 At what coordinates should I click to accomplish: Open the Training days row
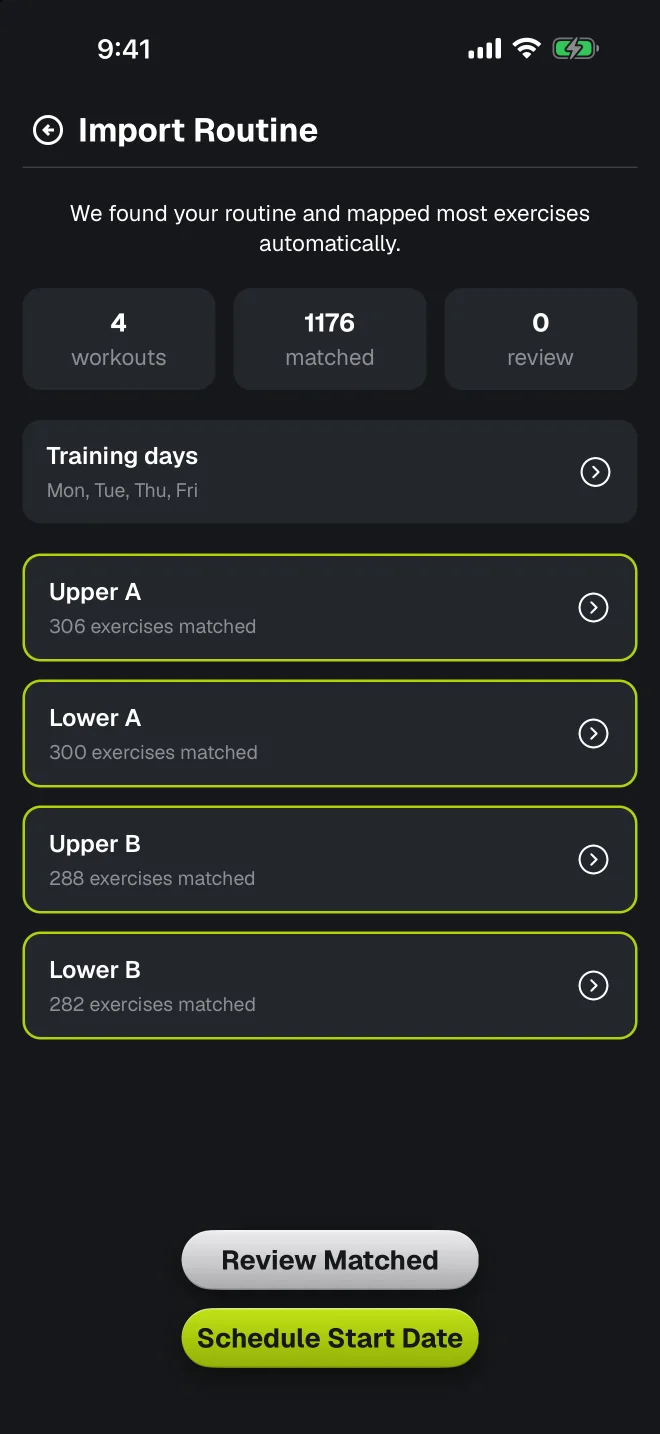pos(330,472)
